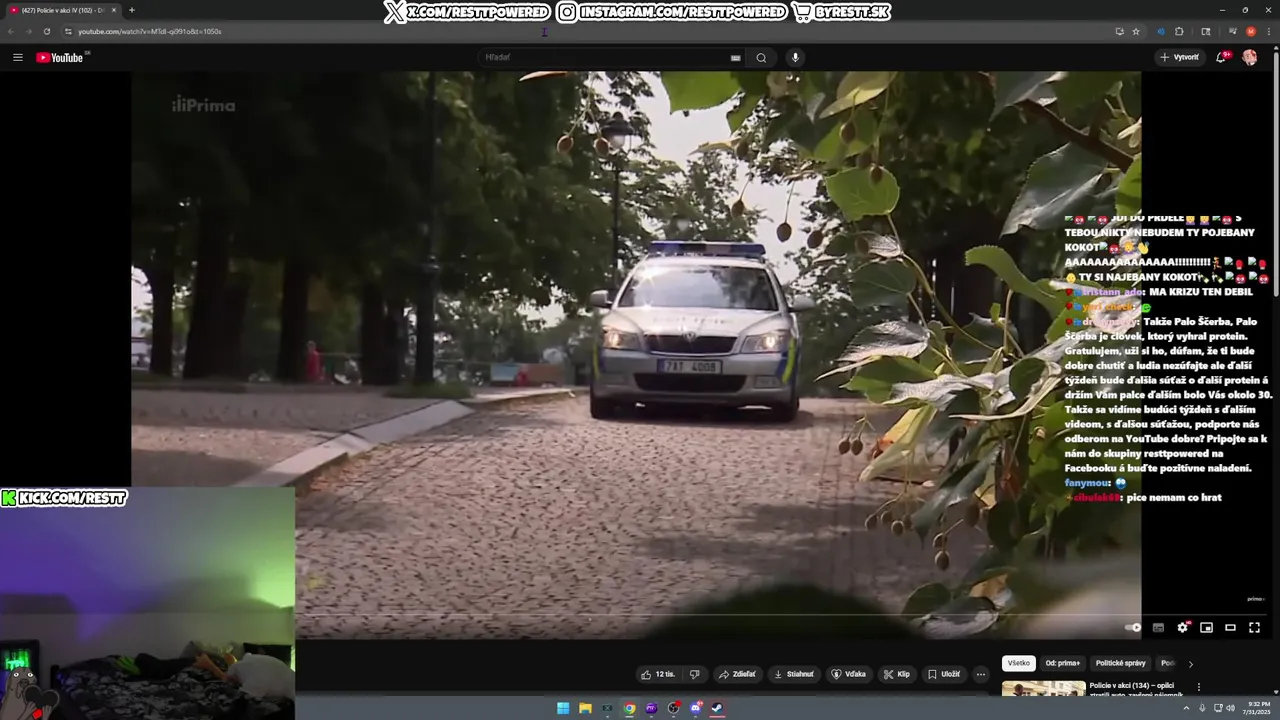Dislike the video with thumbs-down
The image size is (1280, 720).
(x=695, y=674)
